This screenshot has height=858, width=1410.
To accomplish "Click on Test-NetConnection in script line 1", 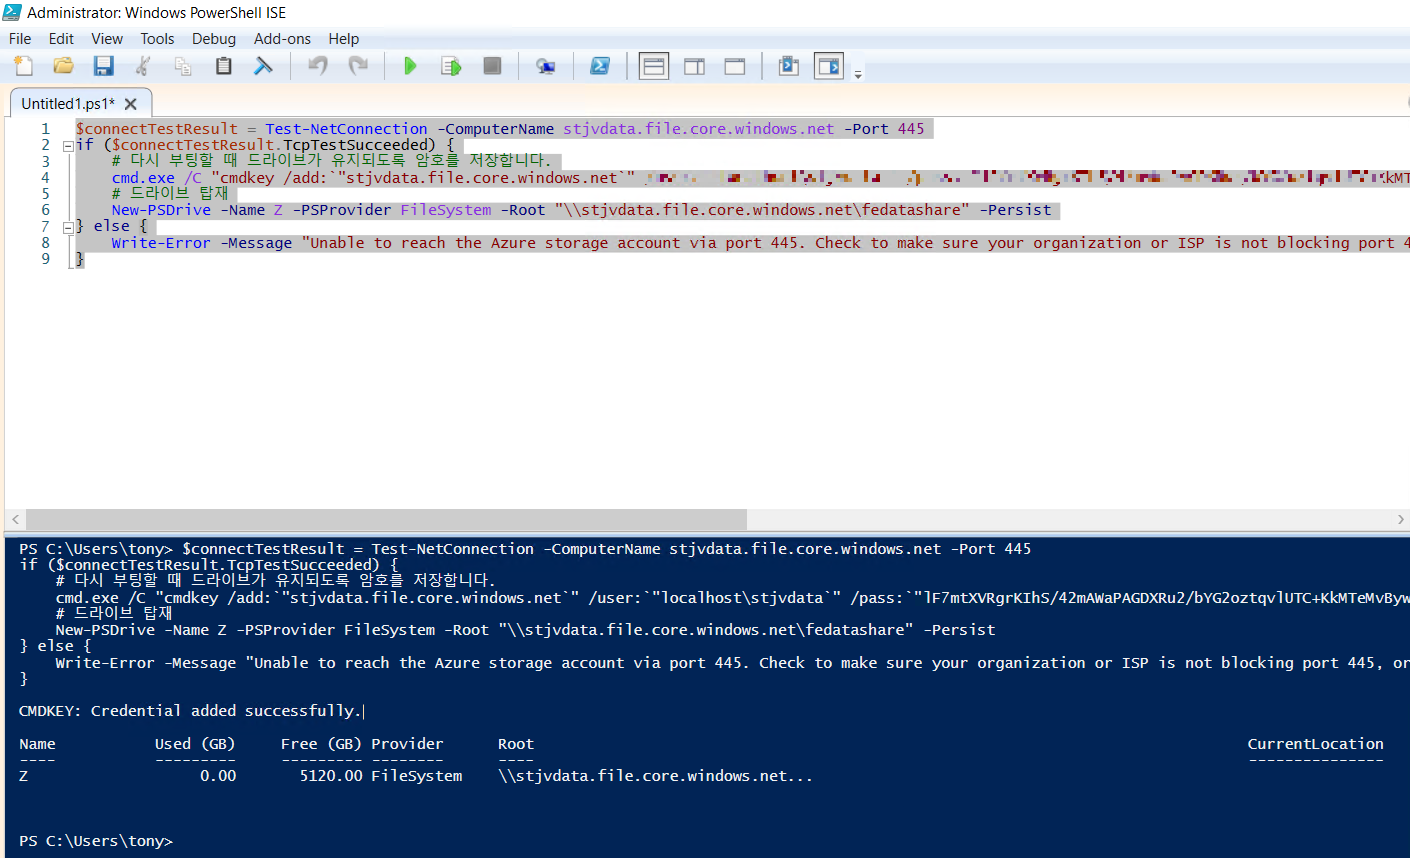I will point(346,129).
